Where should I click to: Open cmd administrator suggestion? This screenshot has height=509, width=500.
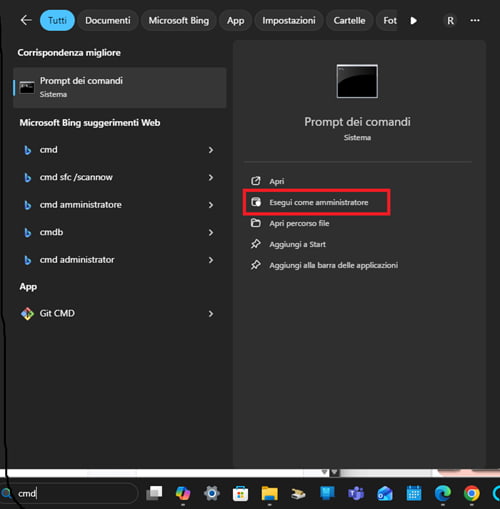tap(77, 259)
